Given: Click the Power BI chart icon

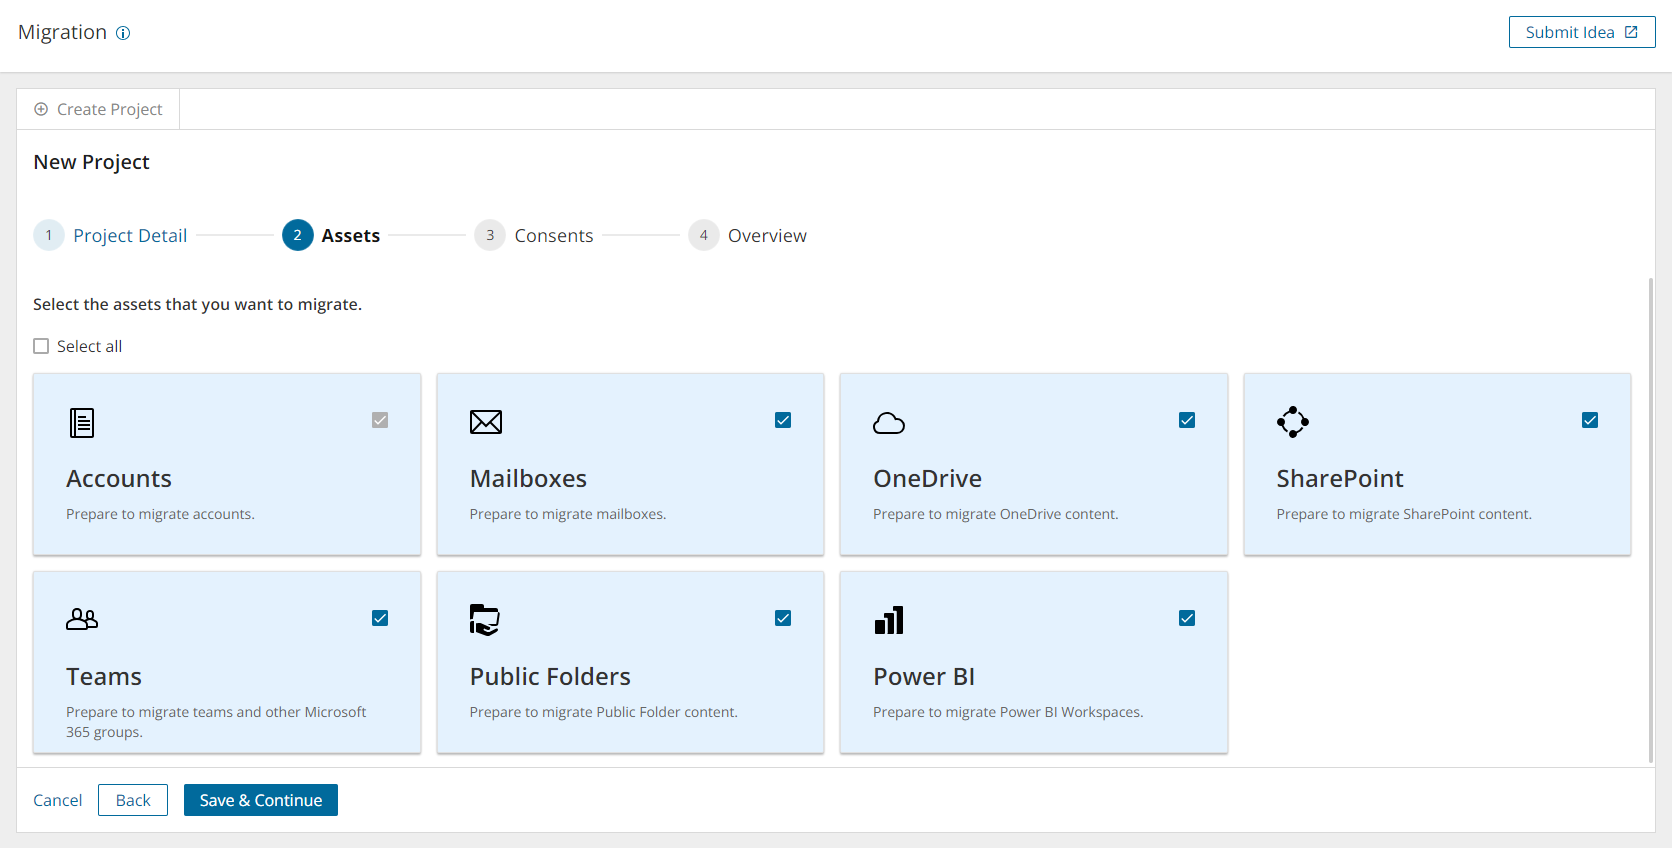Looking at the screenshot, I should pos(889,620).
